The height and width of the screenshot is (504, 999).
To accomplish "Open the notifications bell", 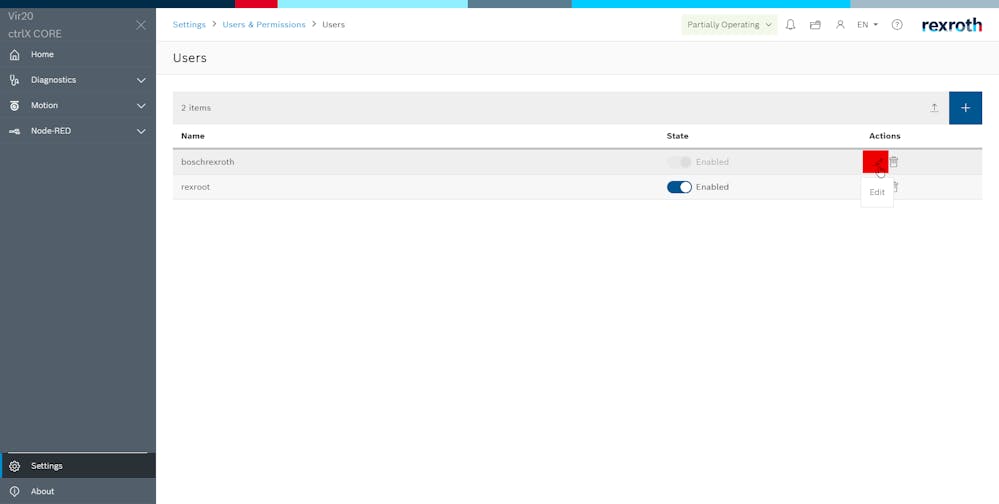I will [791, 25].
